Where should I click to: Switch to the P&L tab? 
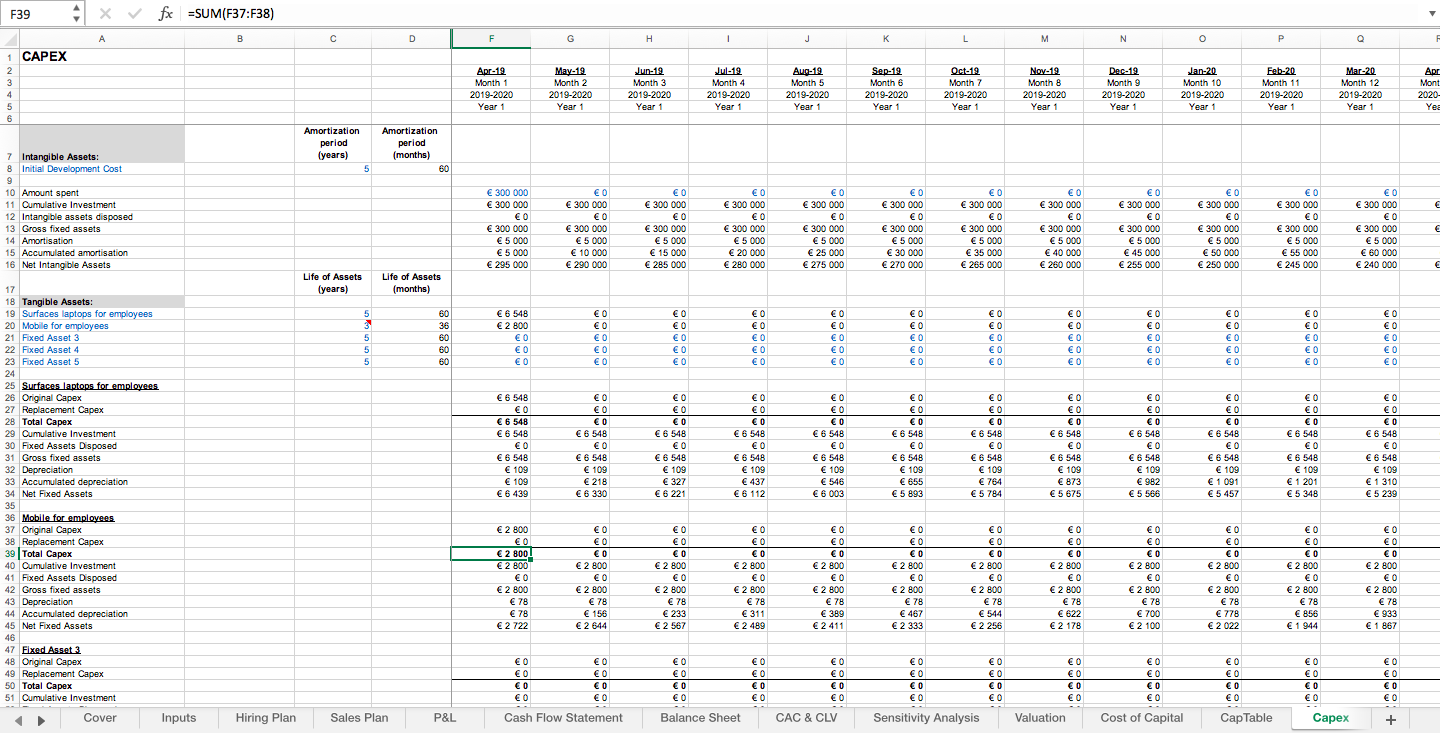coord(444,718)
